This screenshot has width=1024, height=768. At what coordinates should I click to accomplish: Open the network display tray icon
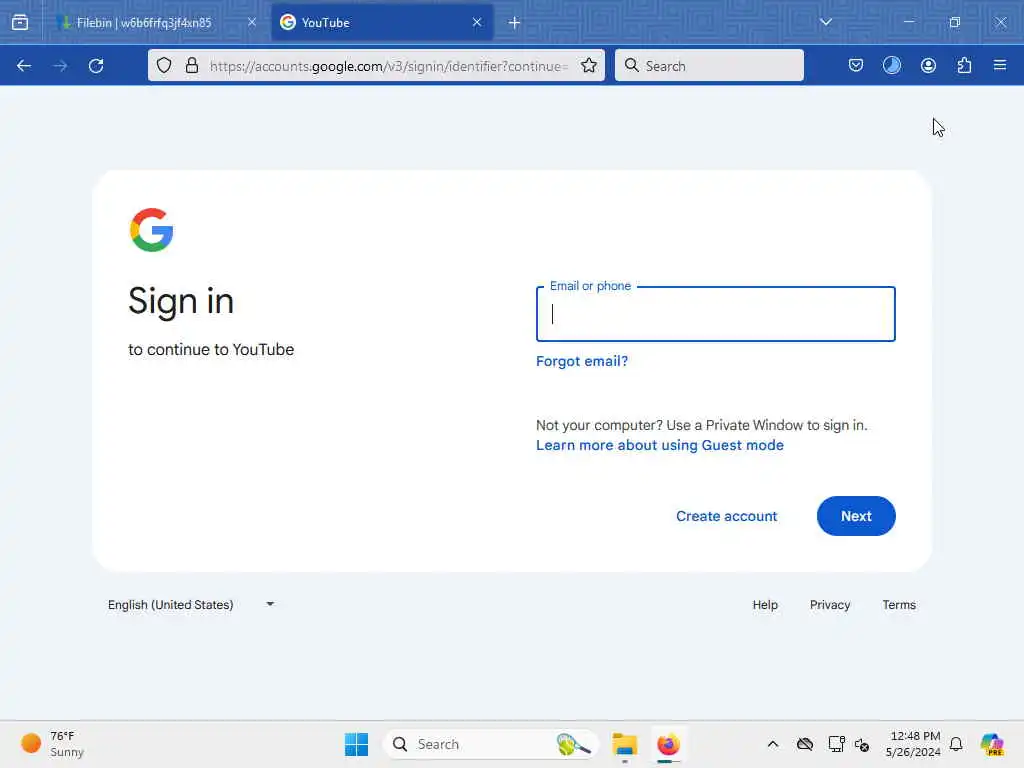(836, 744)
